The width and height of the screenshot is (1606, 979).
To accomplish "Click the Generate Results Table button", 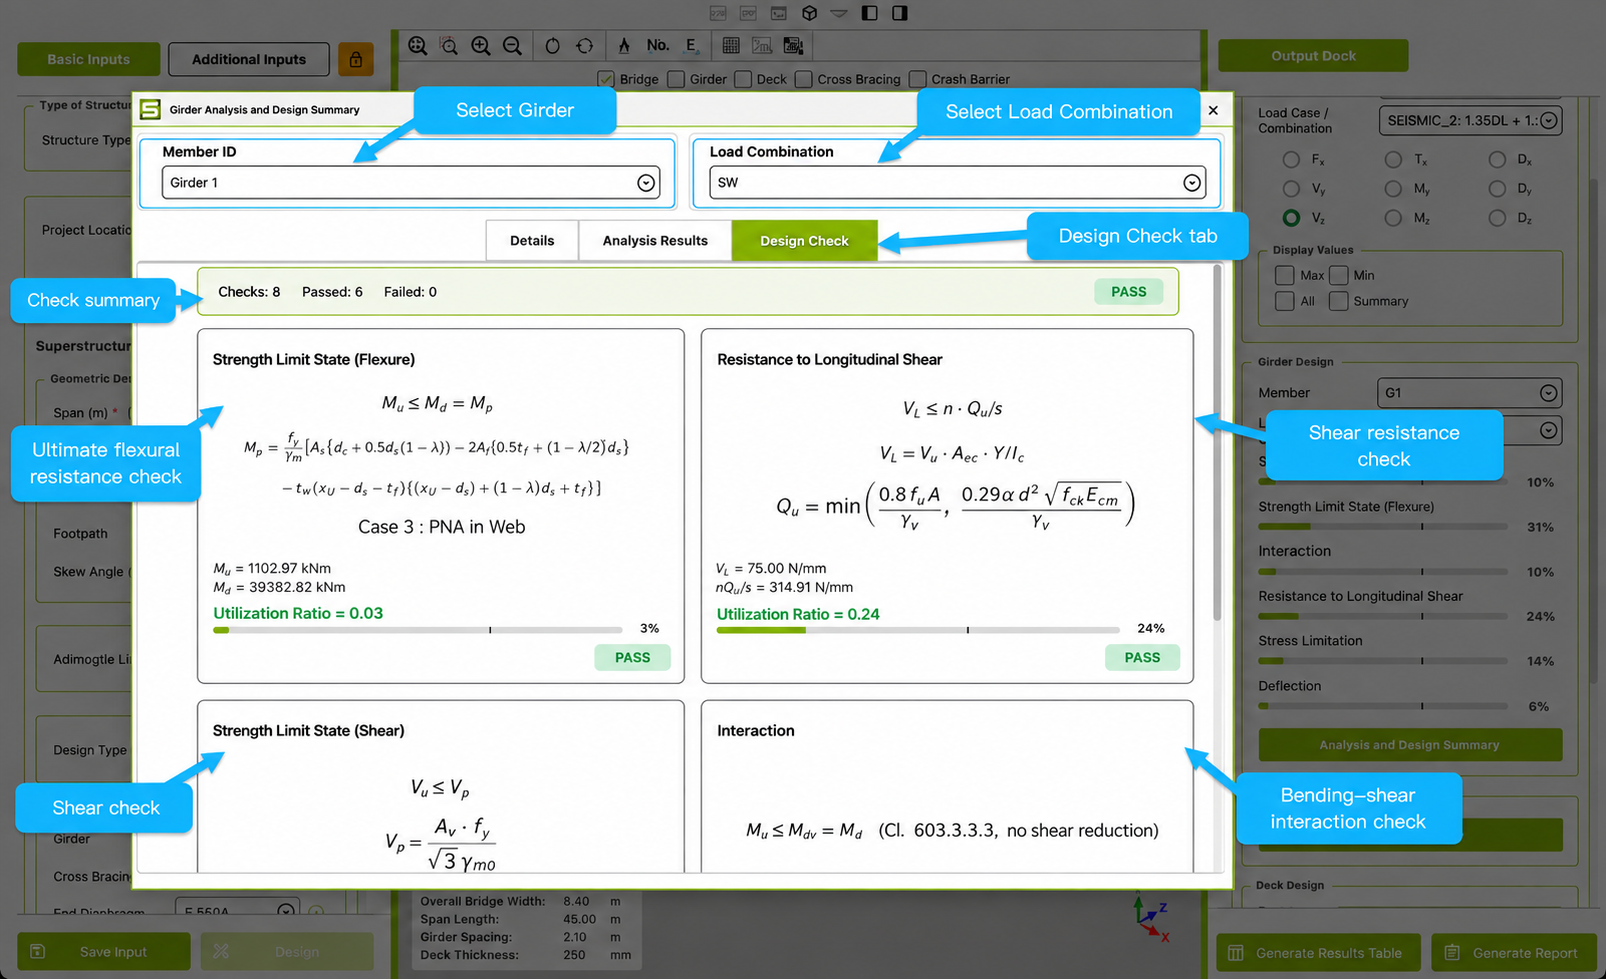I will [x=1318, y=953].
